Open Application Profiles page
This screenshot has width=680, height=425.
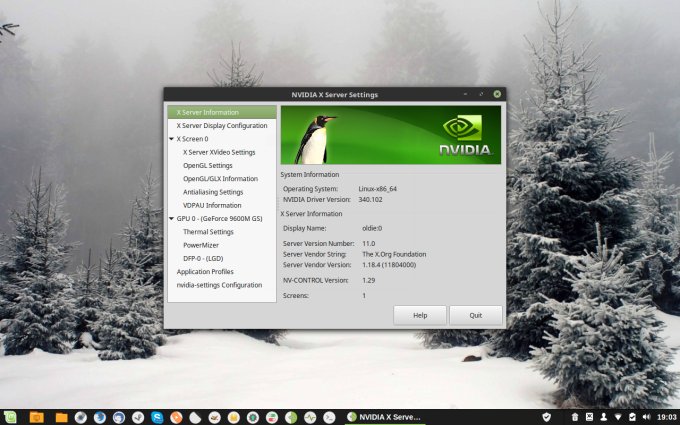click(x=205, y=272)
